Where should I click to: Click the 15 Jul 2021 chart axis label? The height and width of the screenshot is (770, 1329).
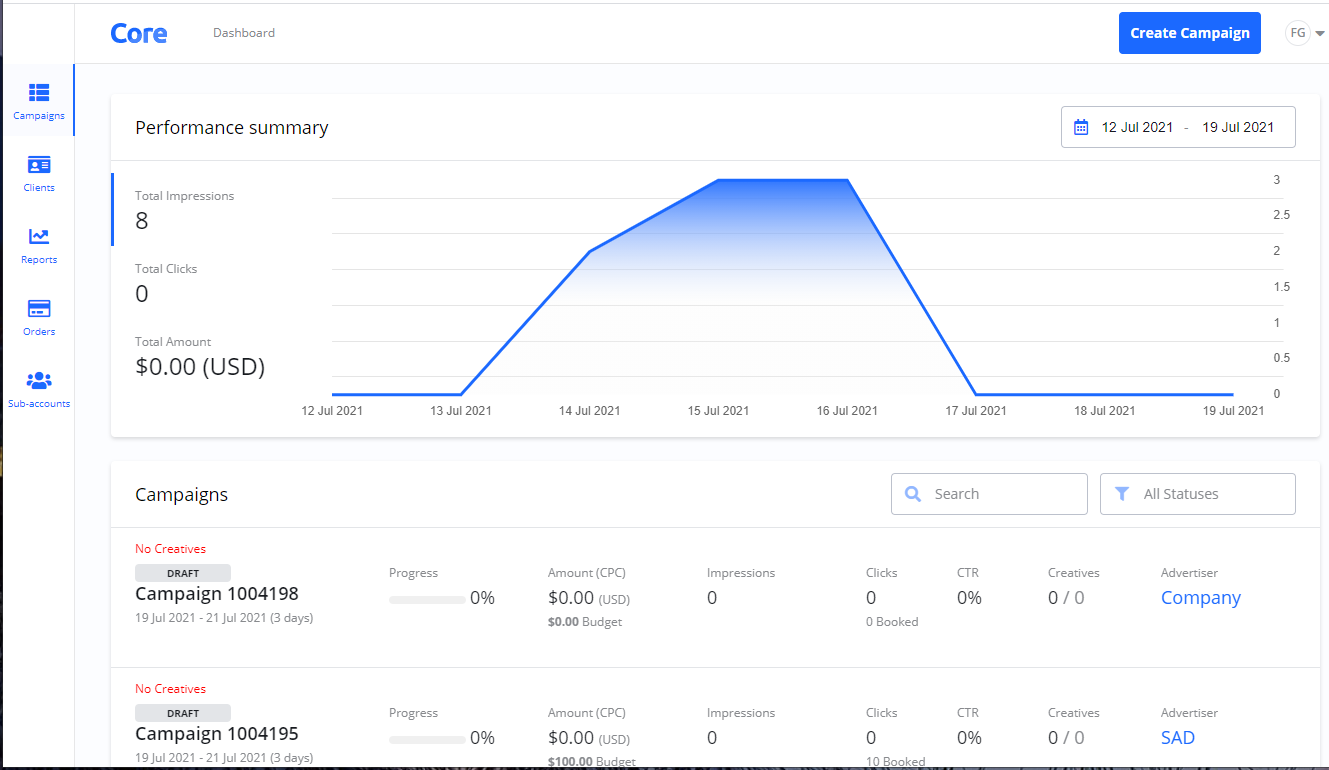718,411
